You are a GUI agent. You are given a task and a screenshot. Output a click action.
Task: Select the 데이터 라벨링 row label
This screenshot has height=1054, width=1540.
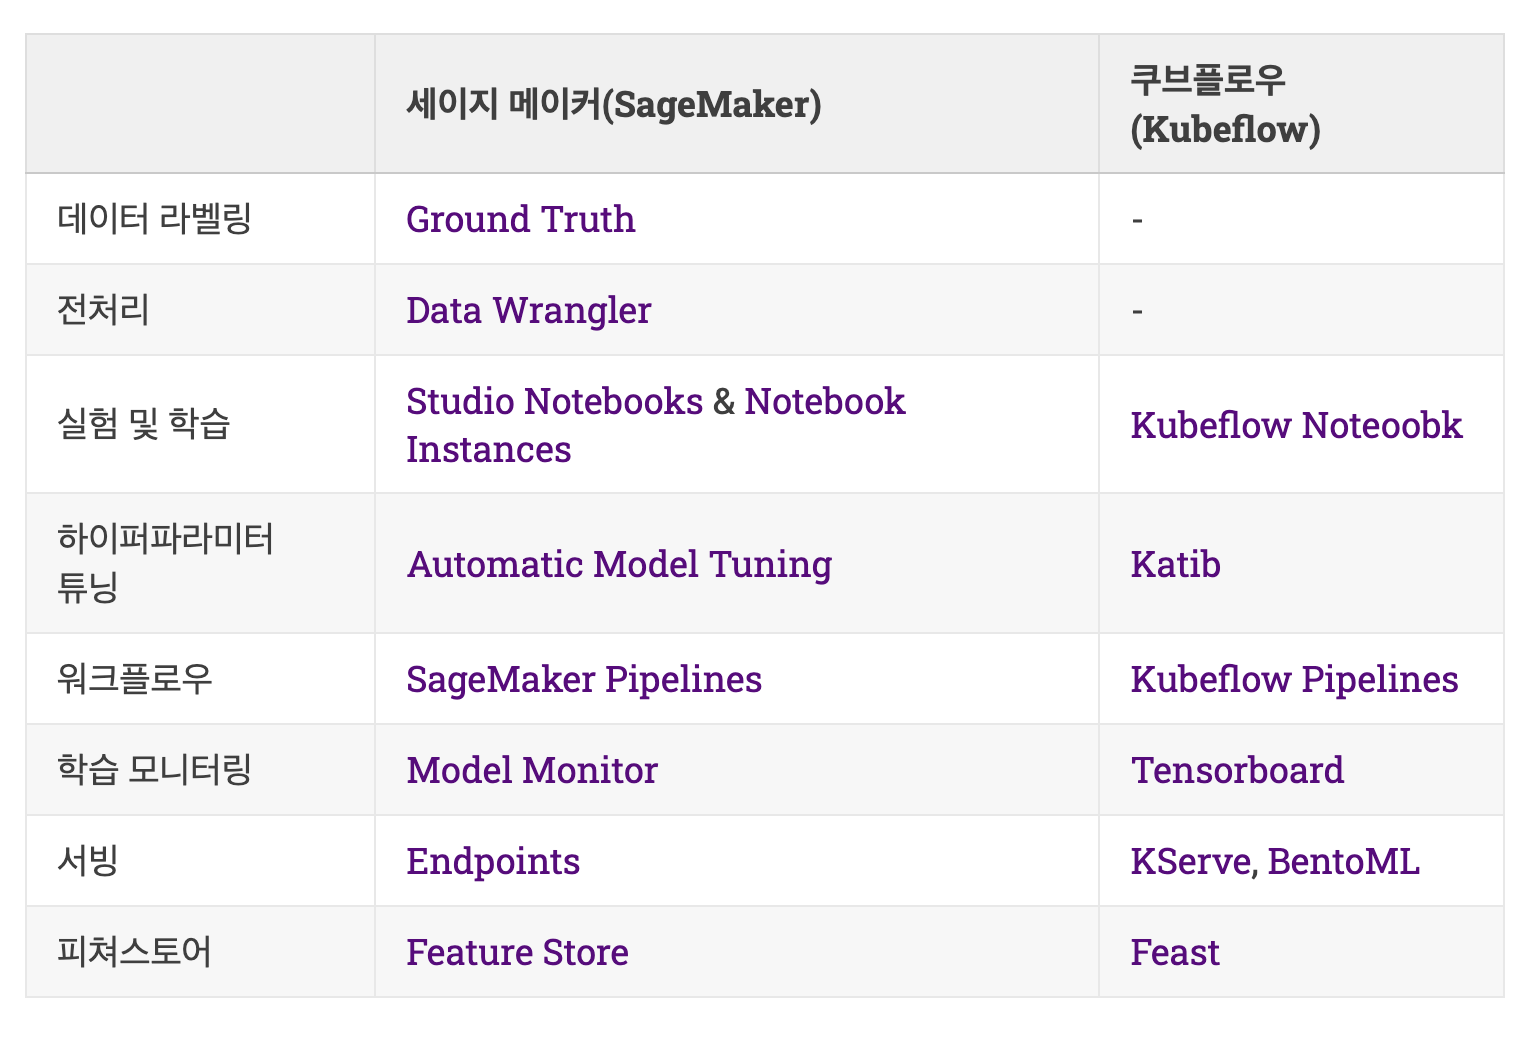click(154, 219)
